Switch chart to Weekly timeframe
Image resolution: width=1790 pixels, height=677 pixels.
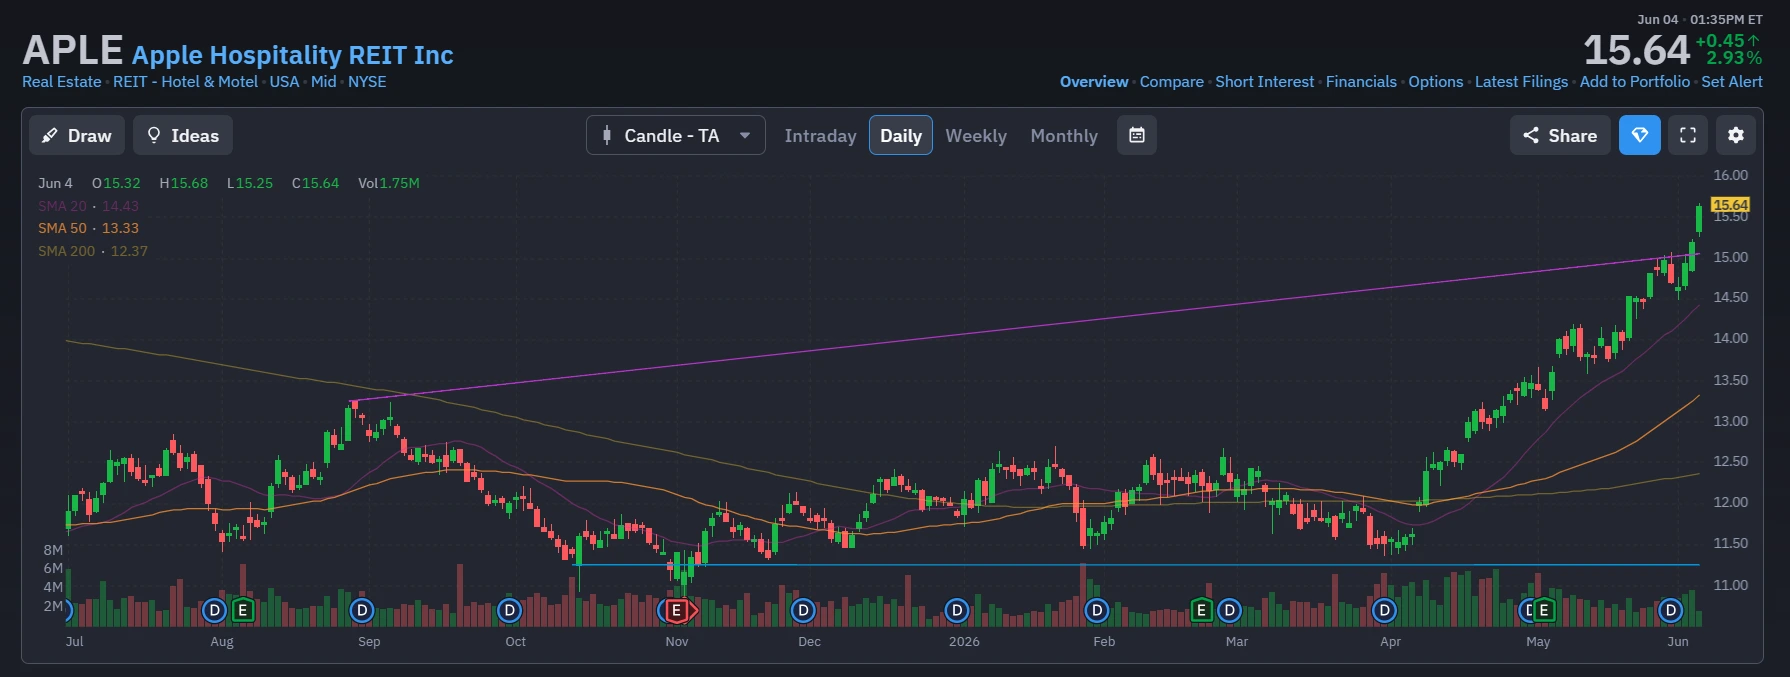tap(976, 136)
